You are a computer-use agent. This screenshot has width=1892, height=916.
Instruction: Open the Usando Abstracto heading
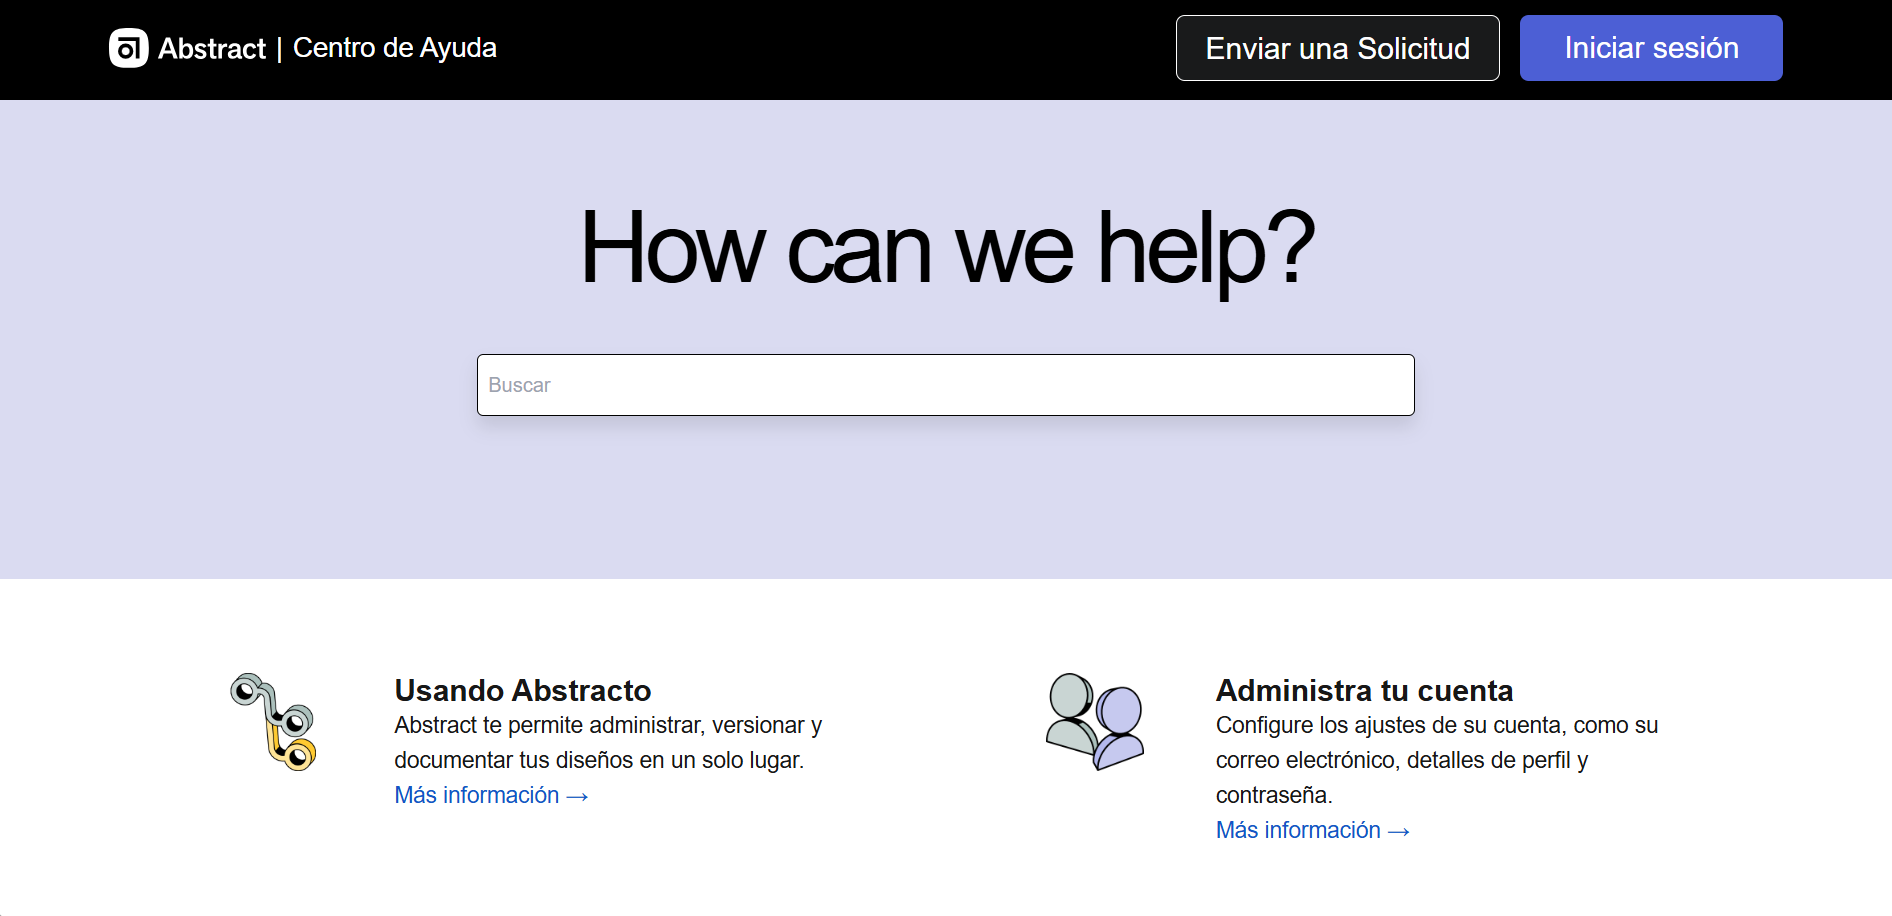[522, 690]
